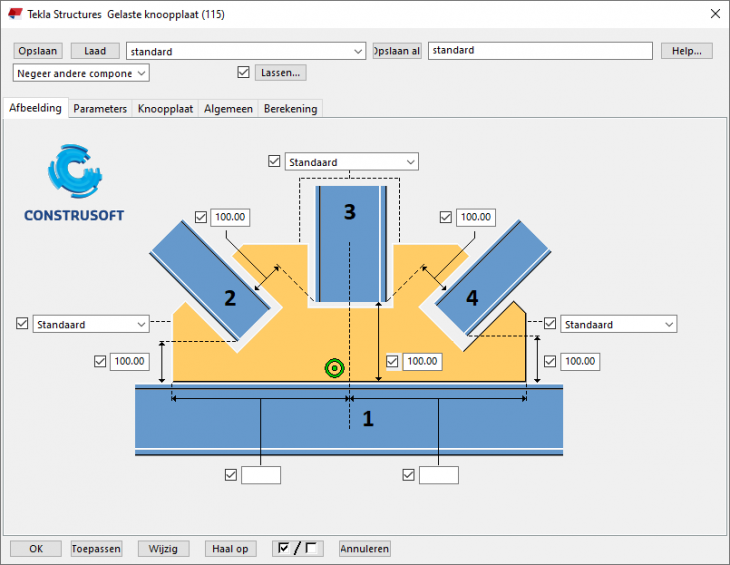Click the empty bottom-left dimension input field

click(x=261, y=475)
